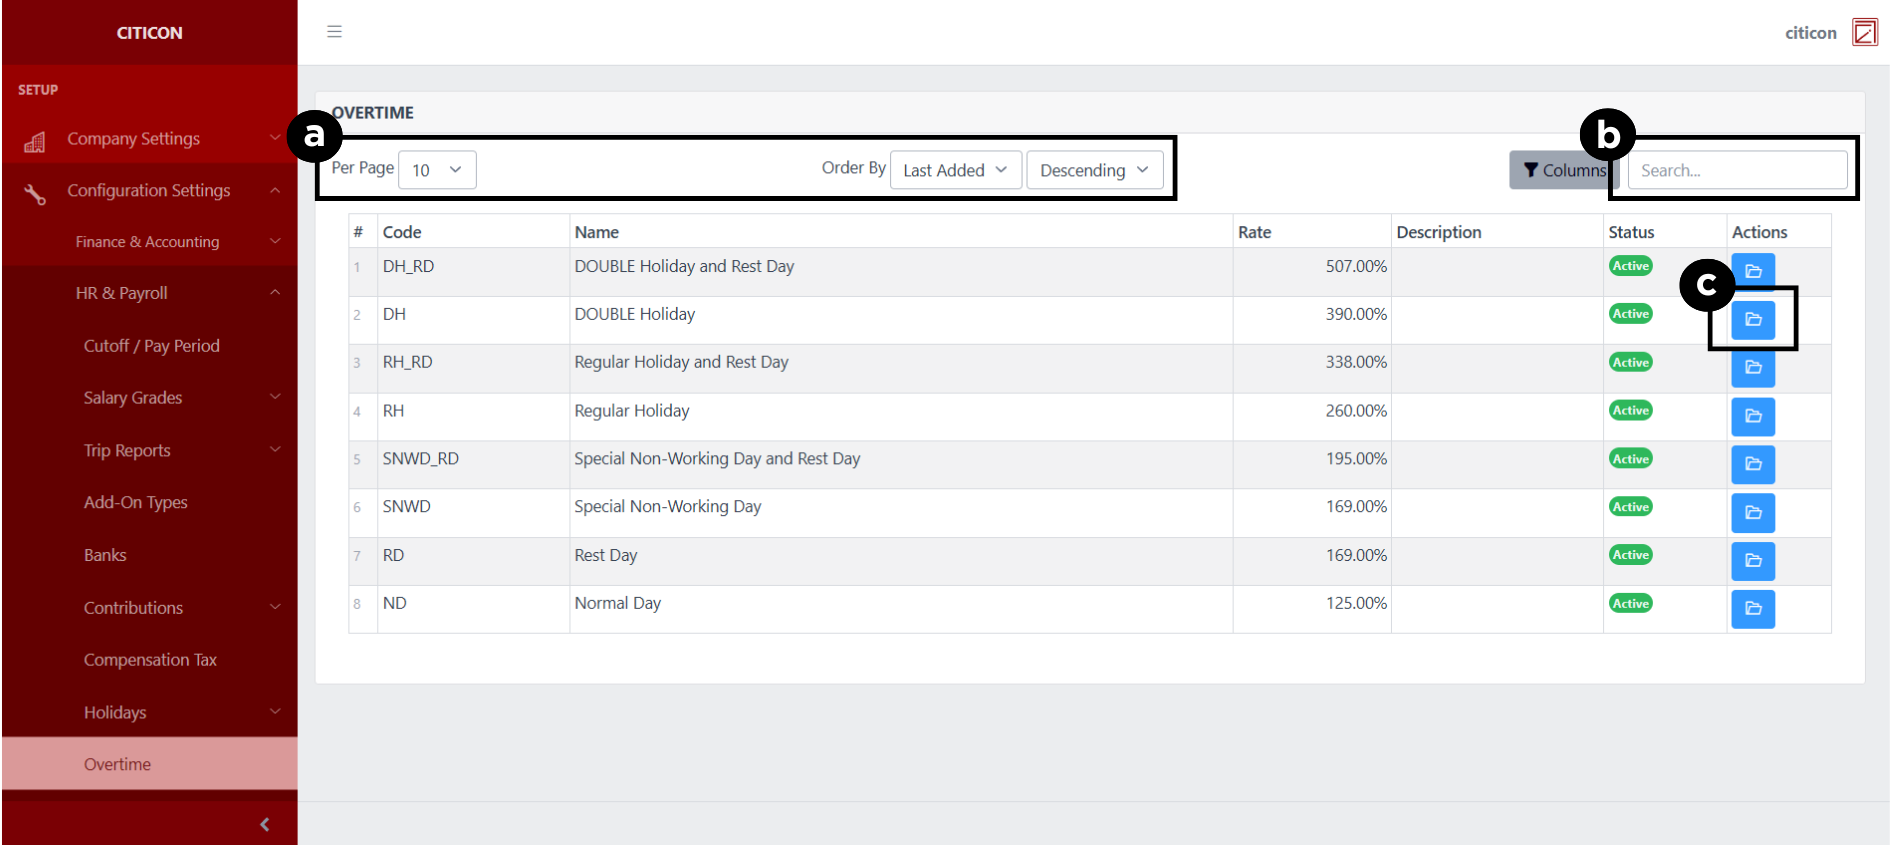The image size is (1892, 845).
Task: Open folder action for Regular Holiday row
Action: [x=1752, y=416]
